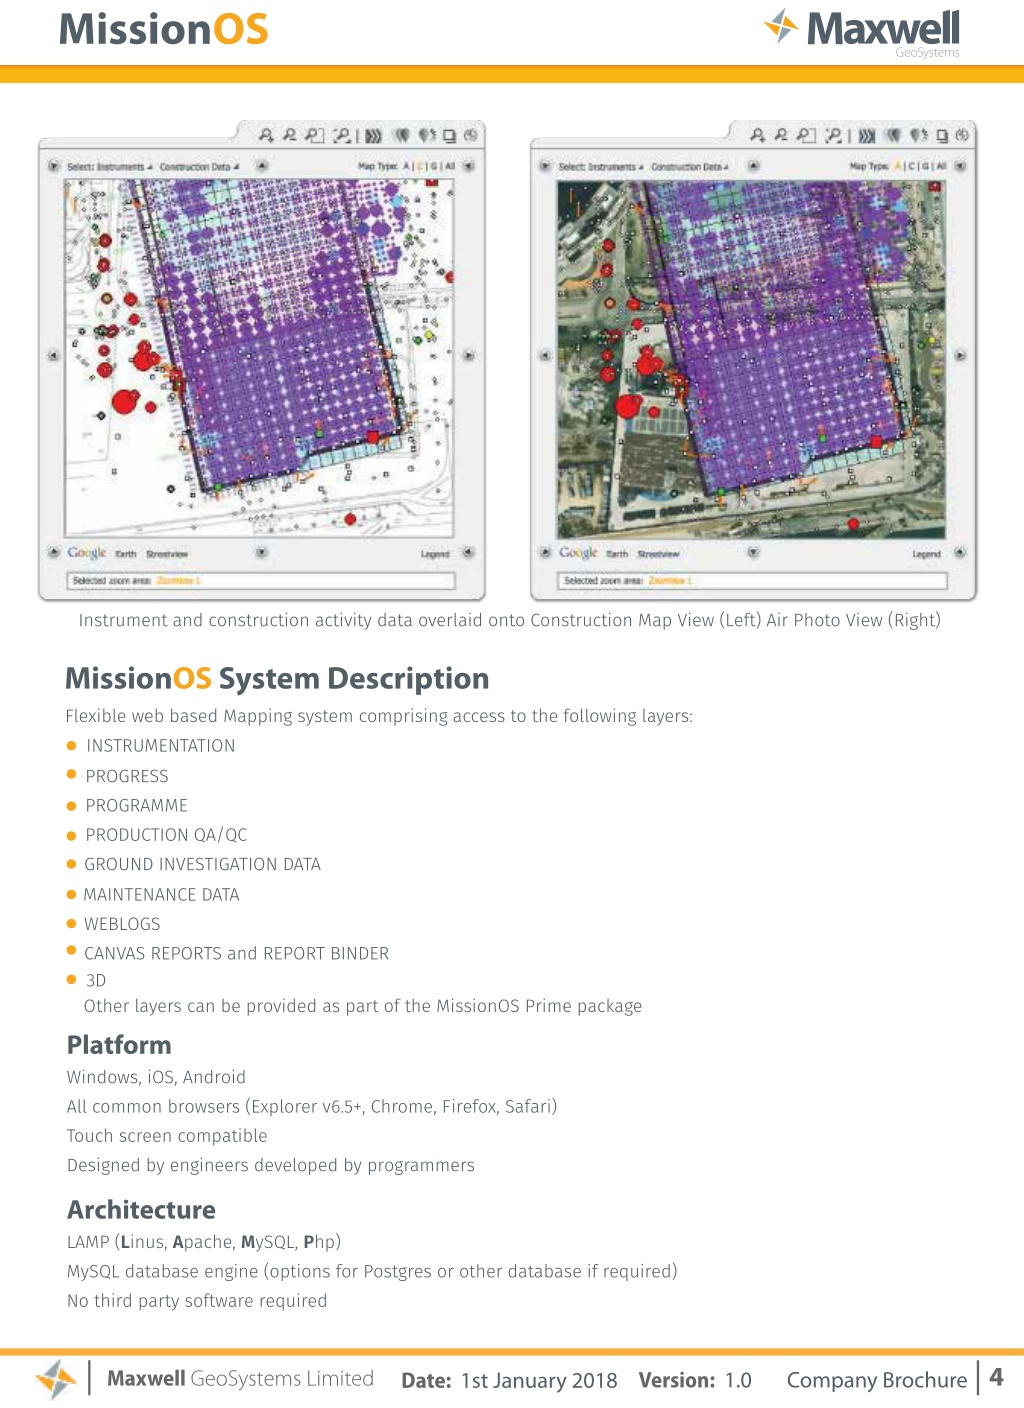The width and height of the screenshot is (1024, 1408).
Task: Click the "INSTRUMENTATION" list entry
Action: (161, 746)
